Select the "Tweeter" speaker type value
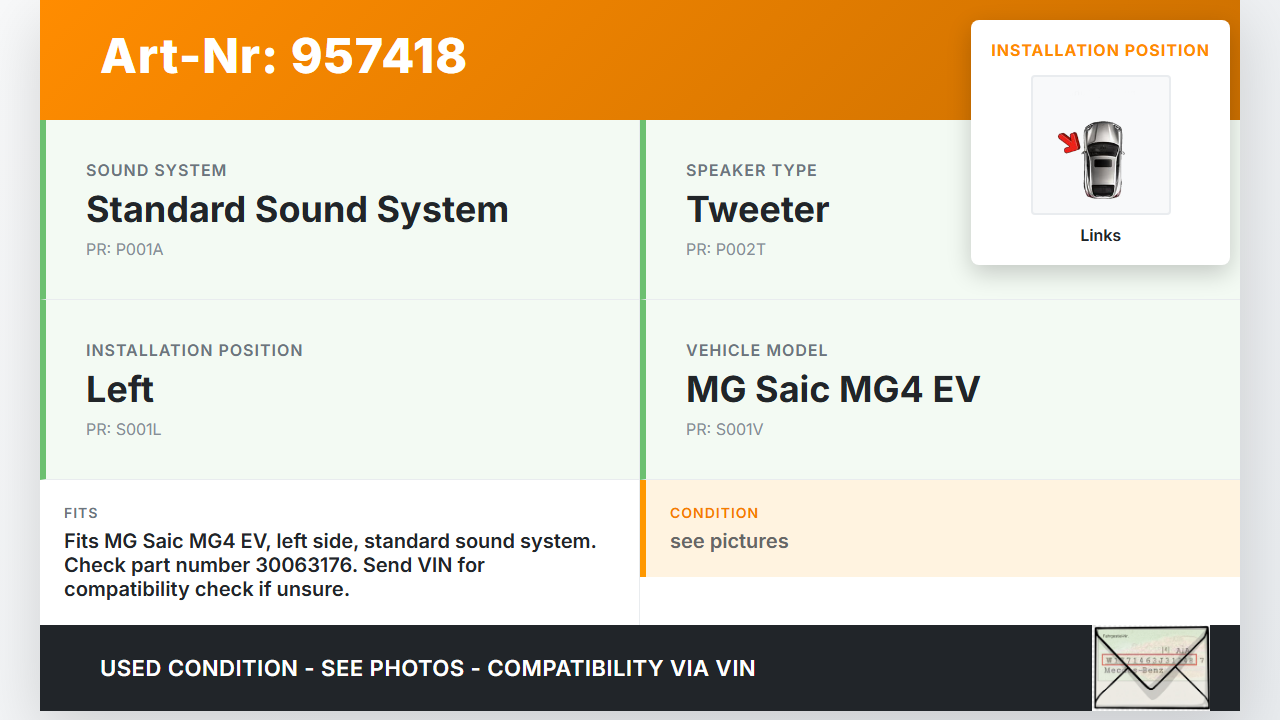1280x720 pixels. [x=757, y=210]
